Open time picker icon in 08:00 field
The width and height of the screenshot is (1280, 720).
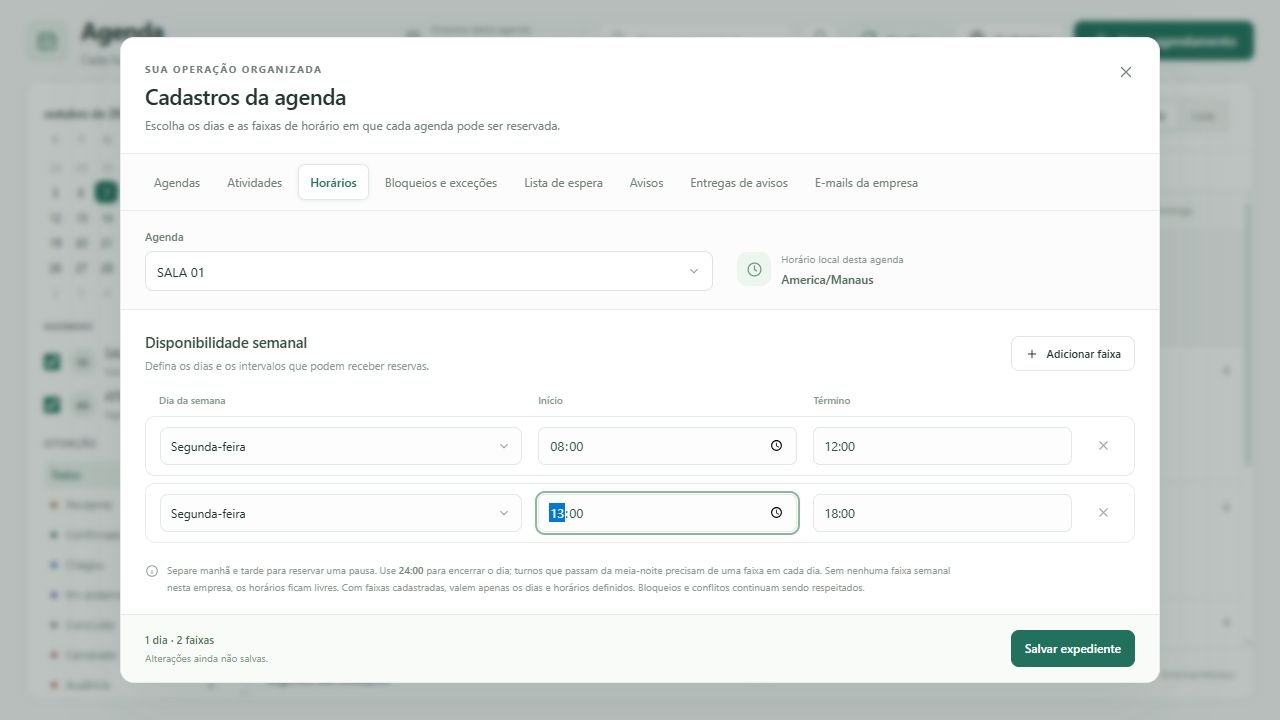[776, 446]
